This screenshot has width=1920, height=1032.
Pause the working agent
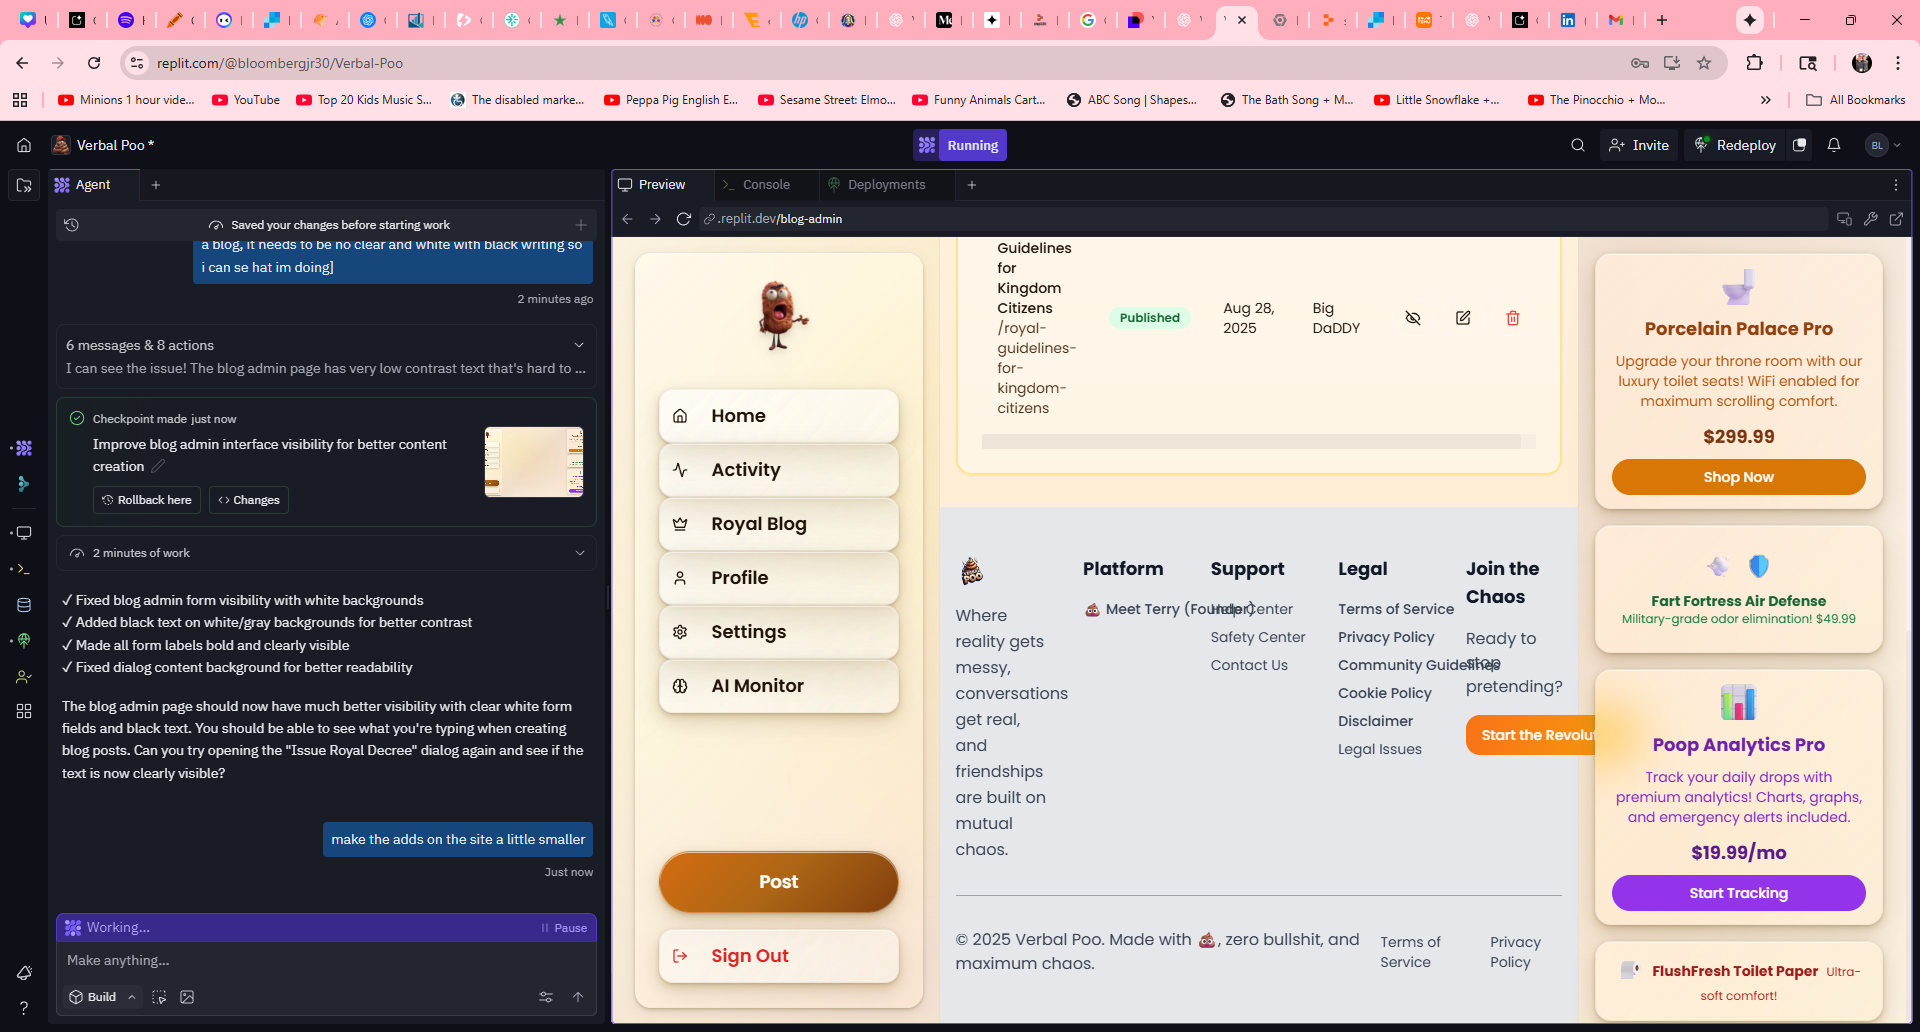(x=564, y=928)
